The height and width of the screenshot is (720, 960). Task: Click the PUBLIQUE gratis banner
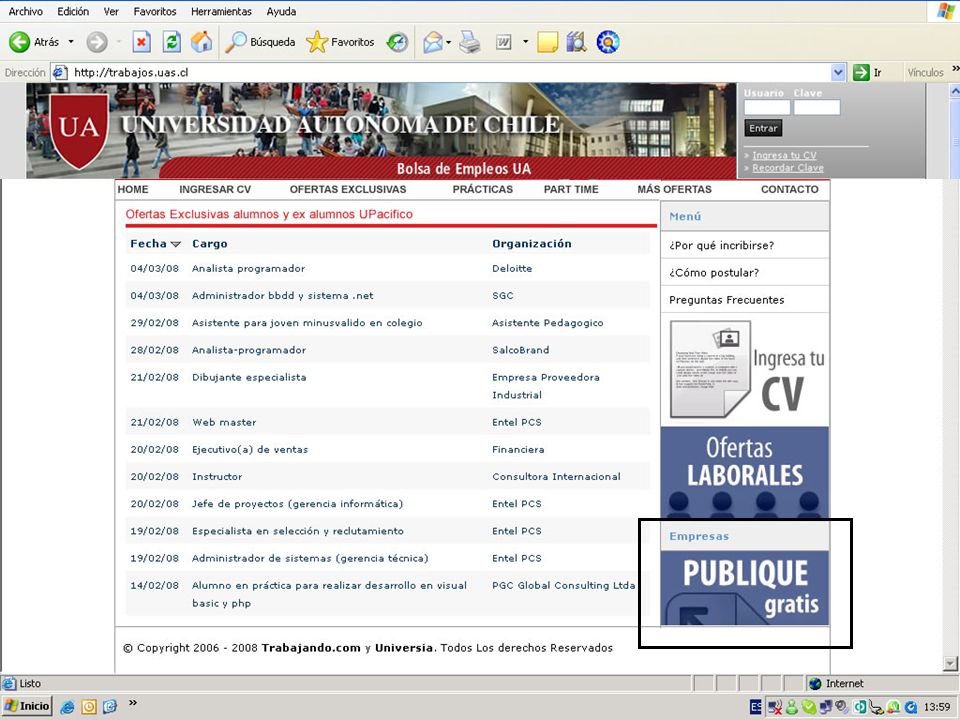click(x=745, y=588)
